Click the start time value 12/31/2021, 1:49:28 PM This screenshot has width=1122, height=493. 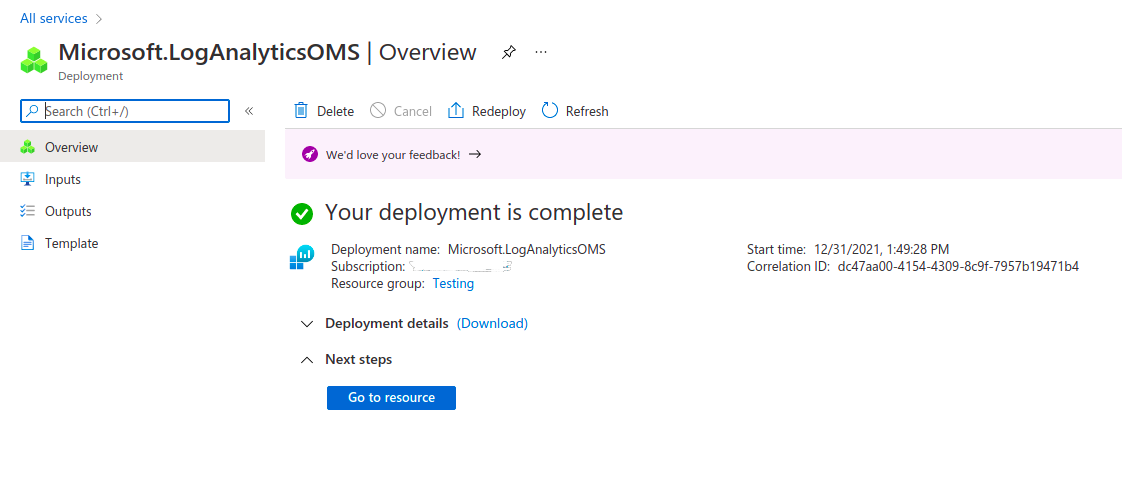point(882,249)
